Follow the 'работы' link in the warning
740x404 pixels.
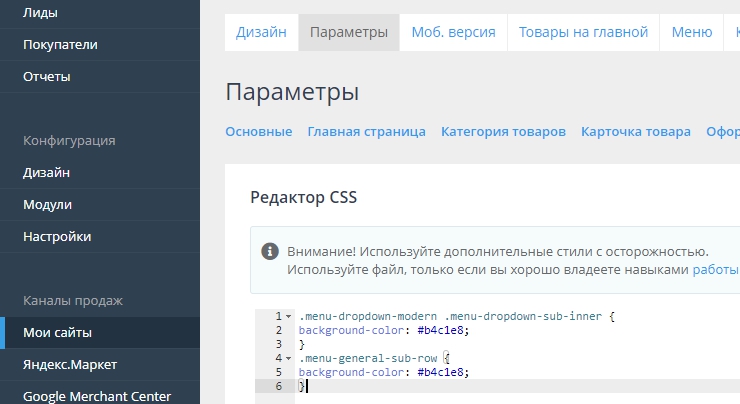click(x=715, y=270)
